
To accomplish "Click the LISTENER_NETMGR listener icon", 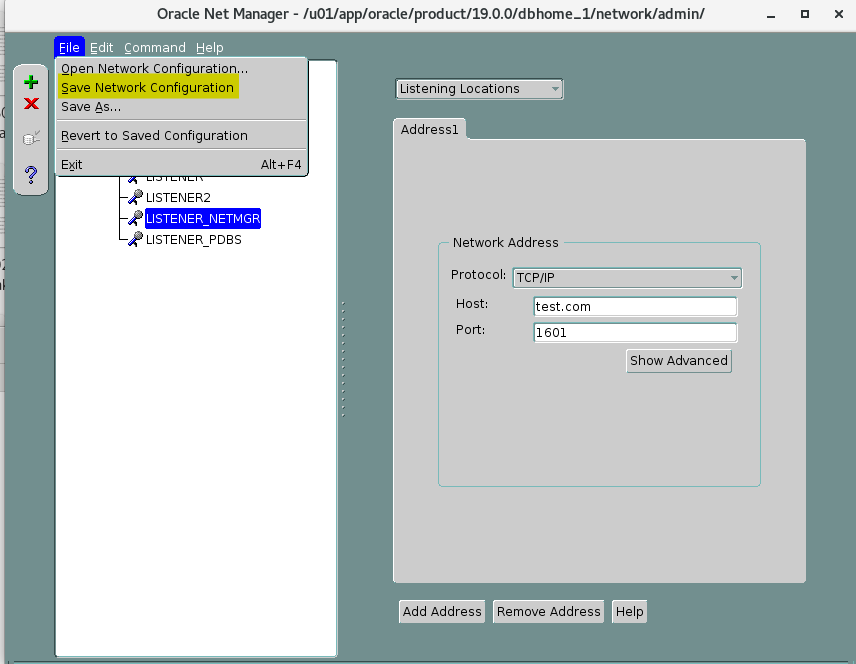I will tap(135, 218).
